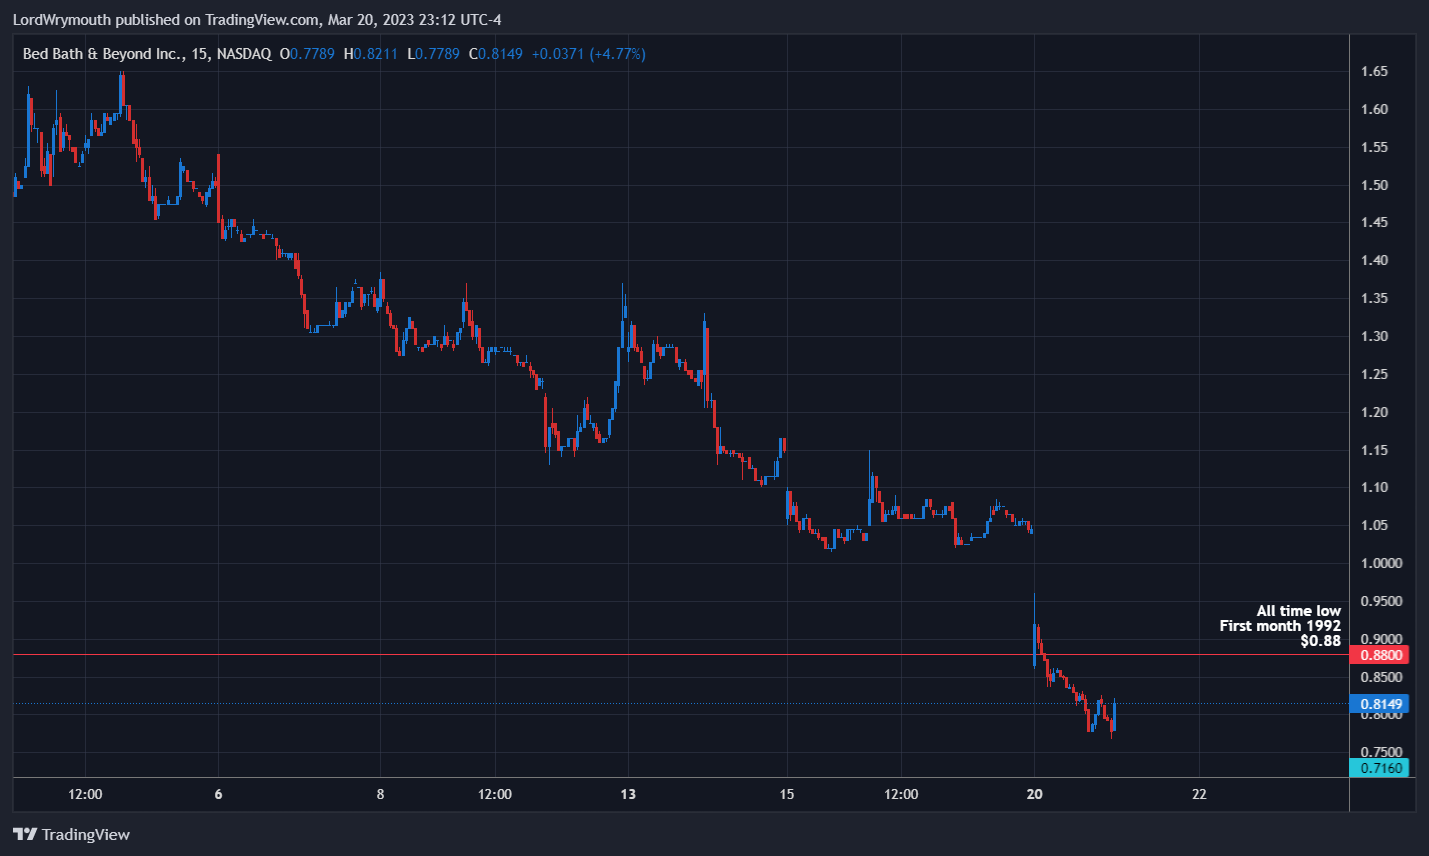Click the date label 13 on time axis

pyautogui.click(x=628, y=794)
